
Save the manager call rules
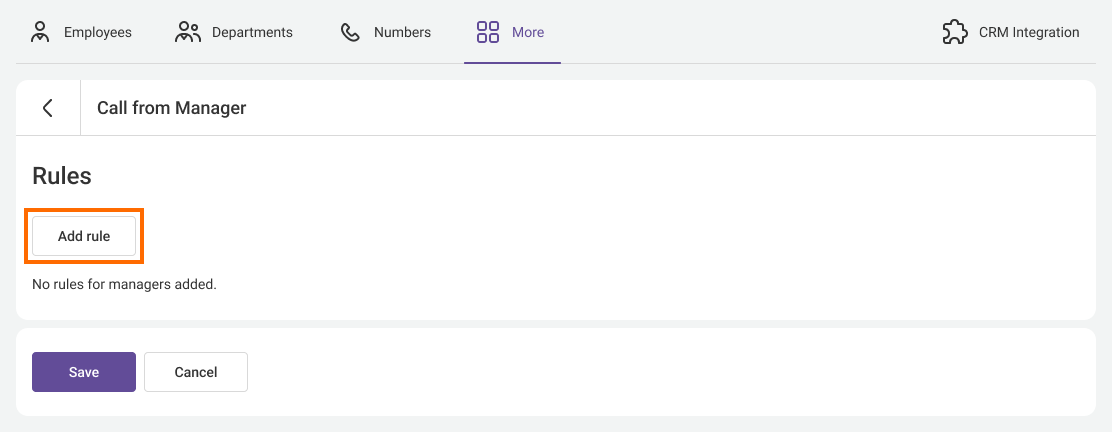84,372
